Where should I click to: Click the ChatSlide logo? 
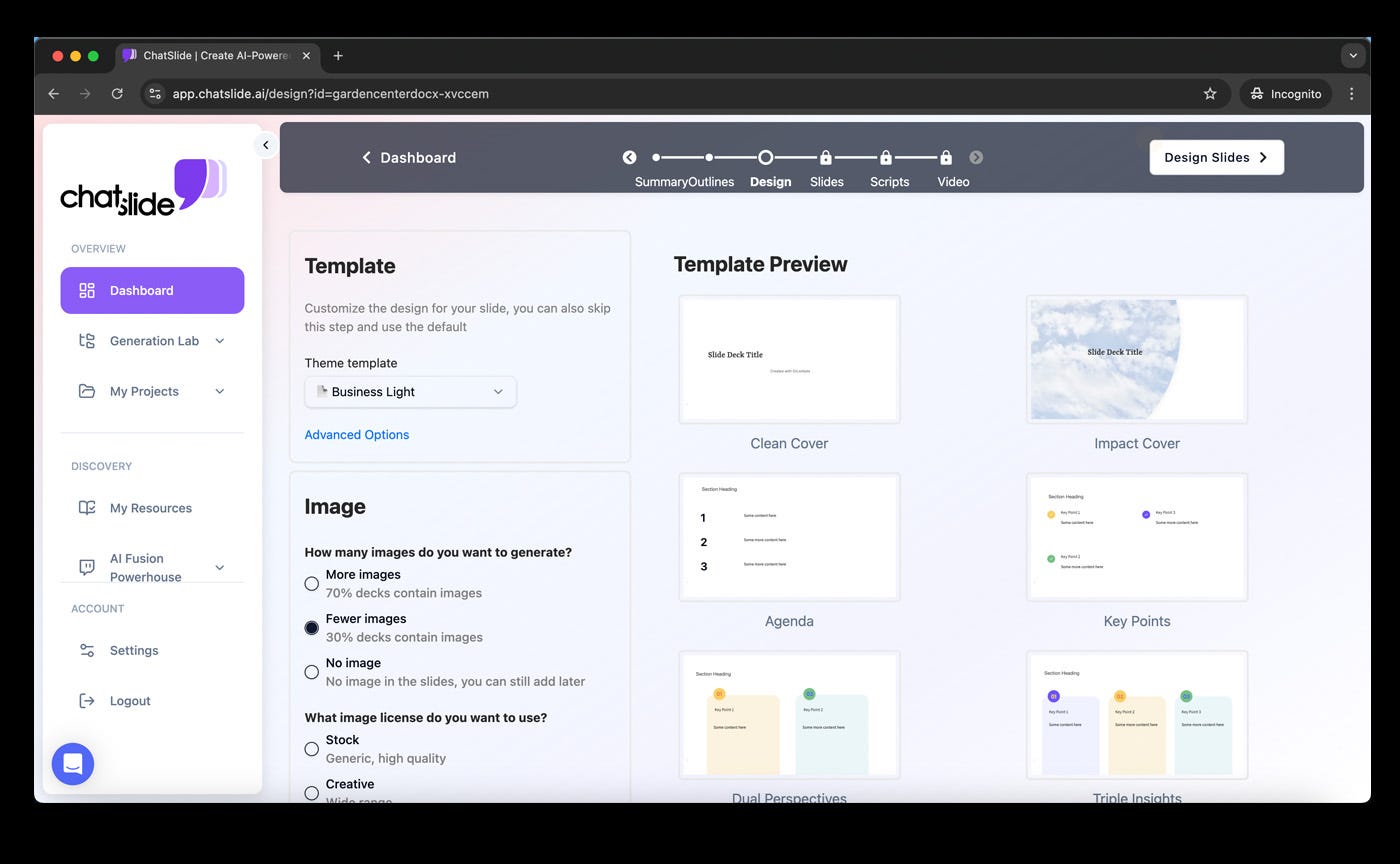pos(143,187)
